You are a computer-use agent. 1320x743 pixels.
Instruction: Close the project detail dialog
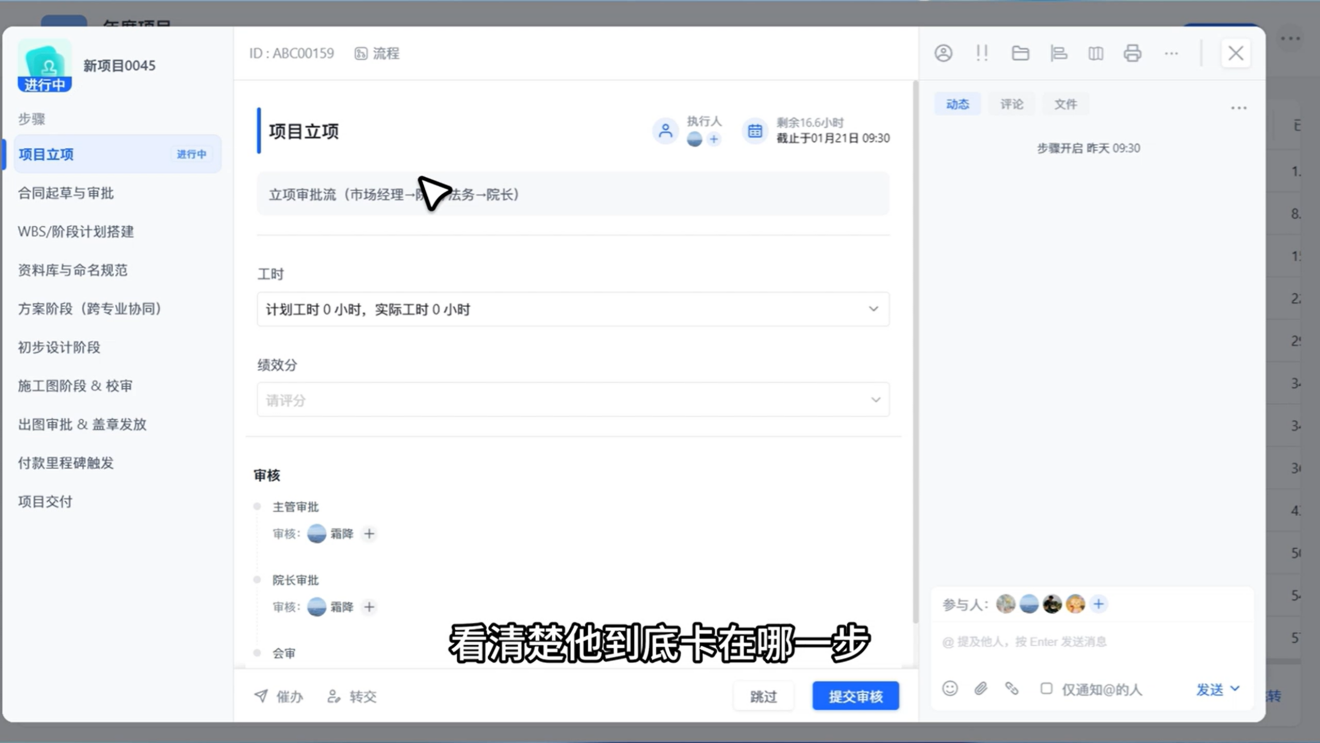click(1236, 53)
